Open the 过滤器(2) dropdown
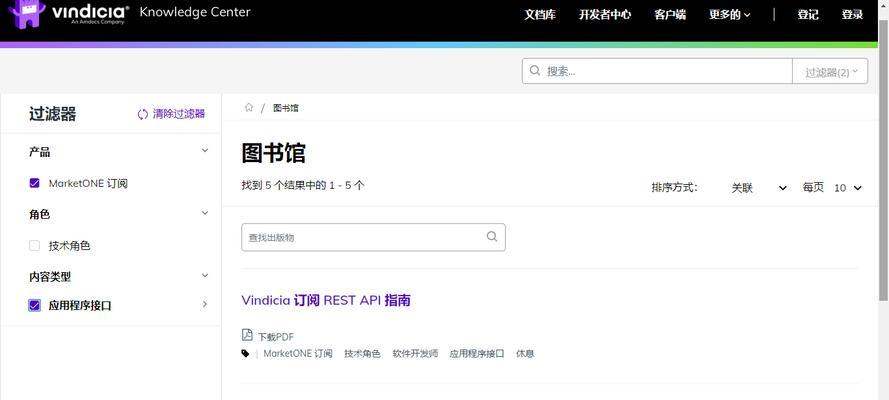Image resolution: width=889 pixels, height=400 pixels. (830, 71)
